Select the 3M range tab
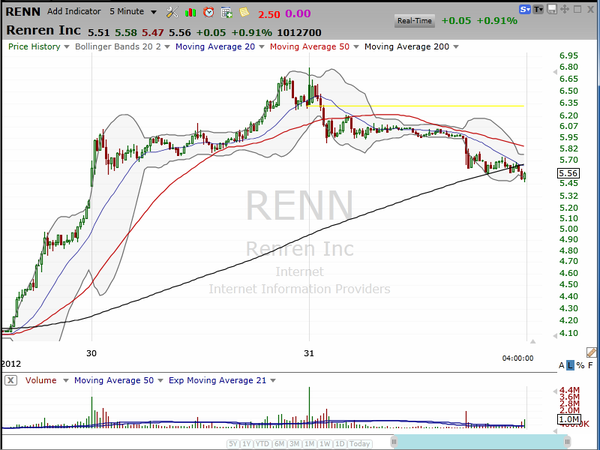Screen dimensions: 600x450 point(294,444)
